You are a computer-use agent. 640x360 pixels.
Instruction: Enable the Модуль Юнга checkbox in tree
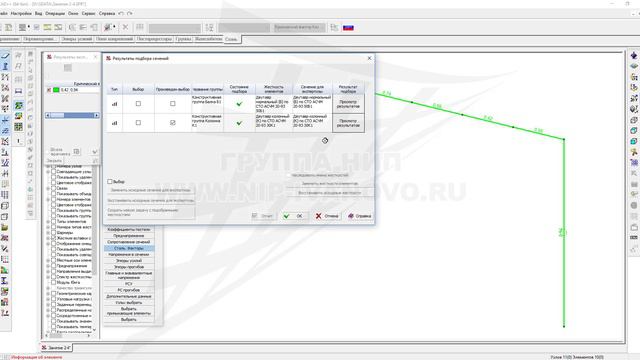click(x=53, y=282)
